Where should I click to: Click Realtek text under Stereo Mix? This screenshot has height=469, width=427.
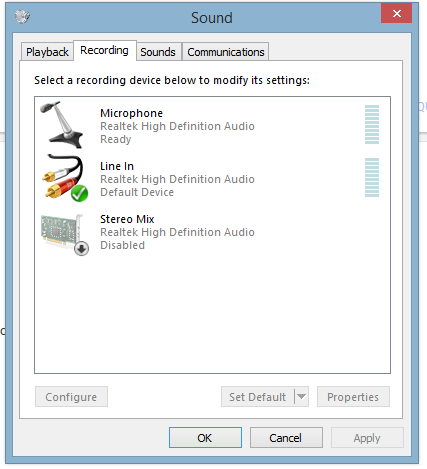177,232
